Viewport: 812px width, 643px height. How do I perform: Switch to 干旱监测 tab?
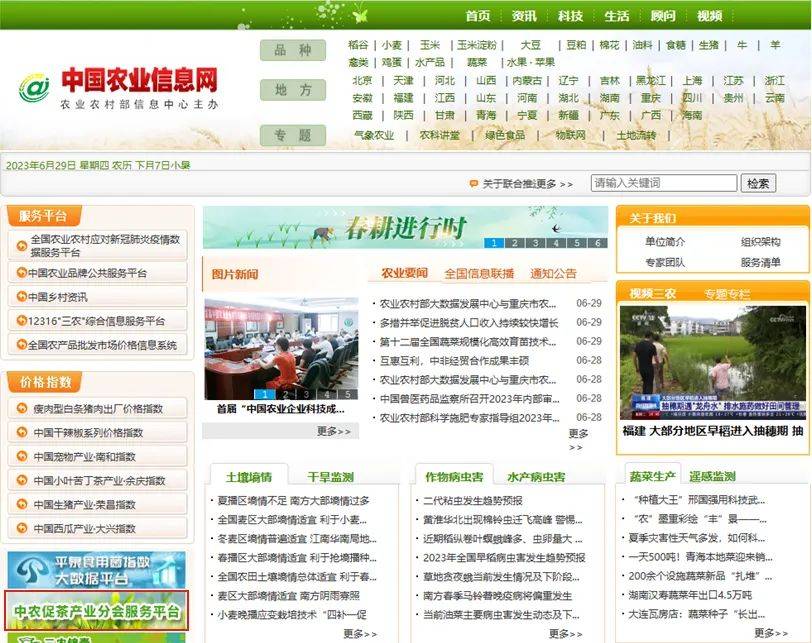click(x=330, y=477)
